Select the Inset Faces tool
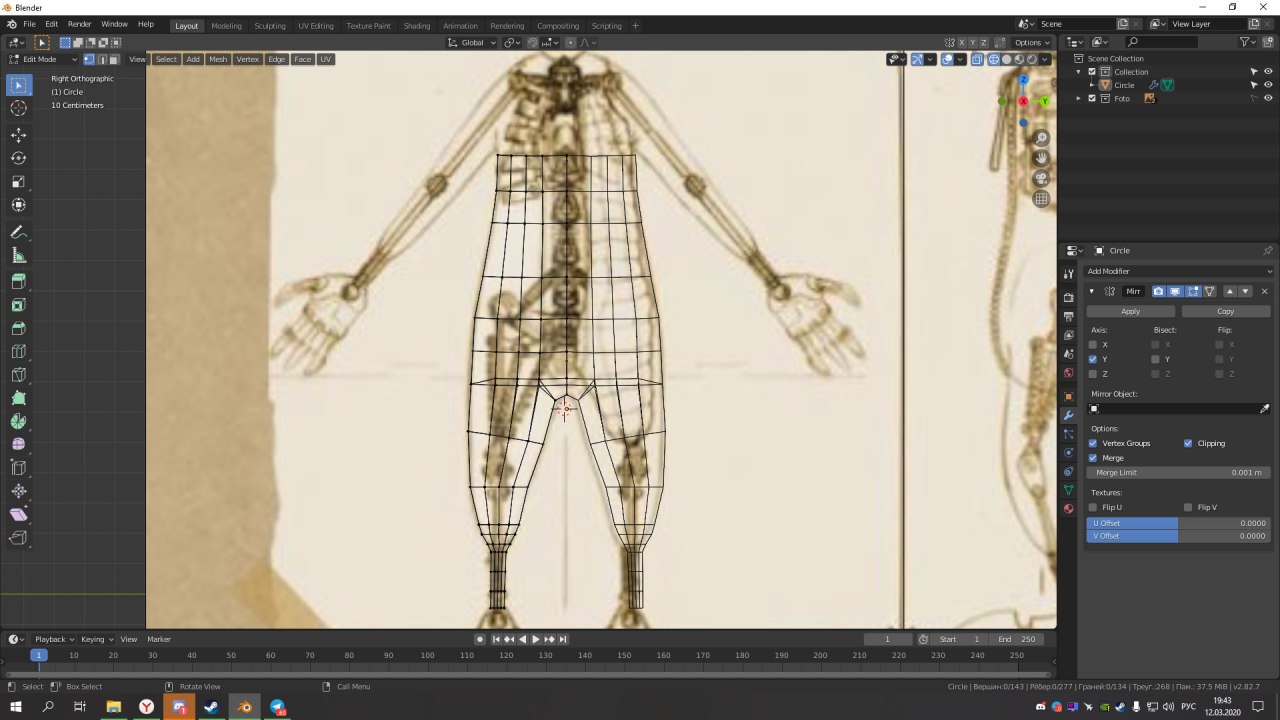This screenshot has width=1280, height=720. click(x=18, y=305)
